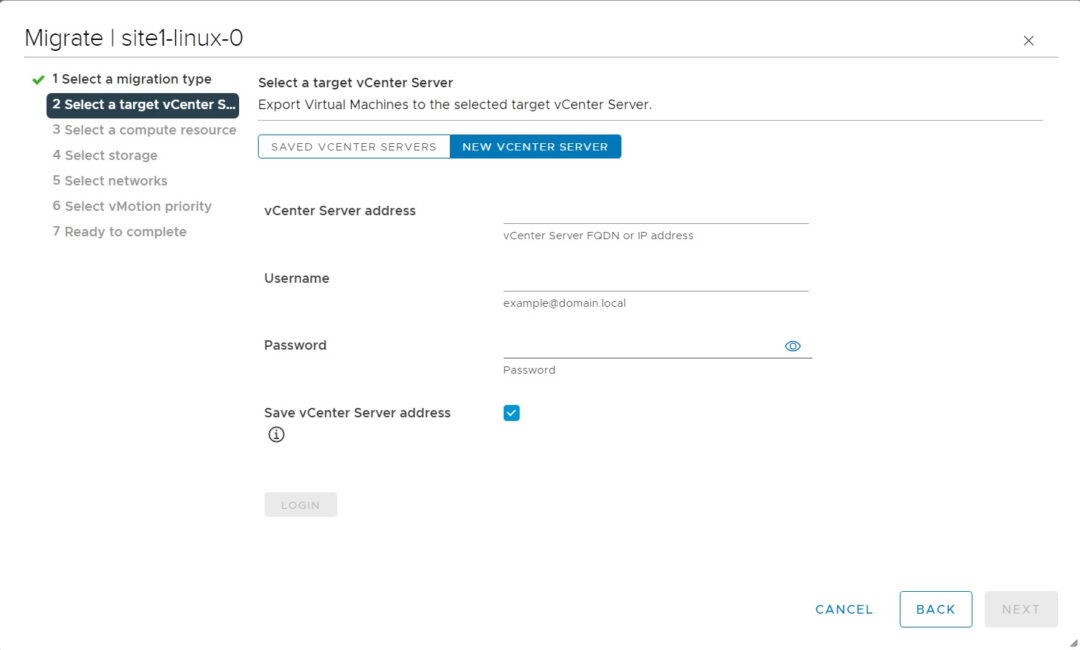Navigate to step 5 Select networks
This screenshot has width=1080, height=650.
pyautogui.click(x=110, y=180)
